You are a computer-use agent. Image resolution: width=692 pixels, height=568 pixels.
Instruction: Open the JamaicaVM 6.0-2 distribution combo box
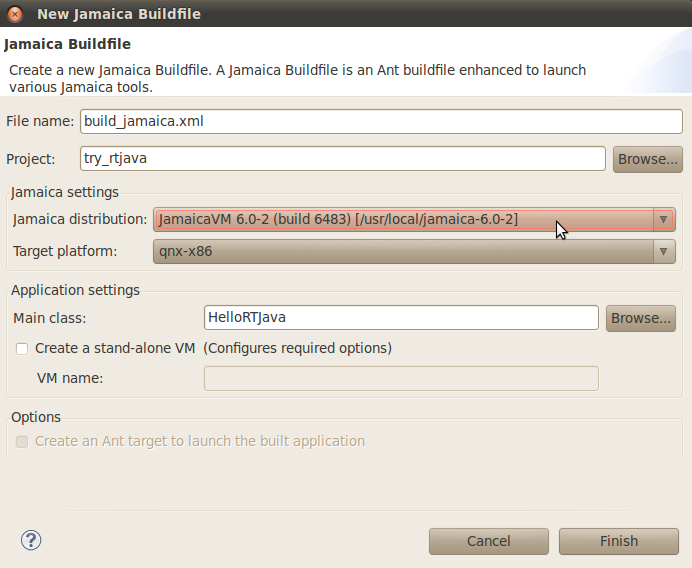point(414,219)
